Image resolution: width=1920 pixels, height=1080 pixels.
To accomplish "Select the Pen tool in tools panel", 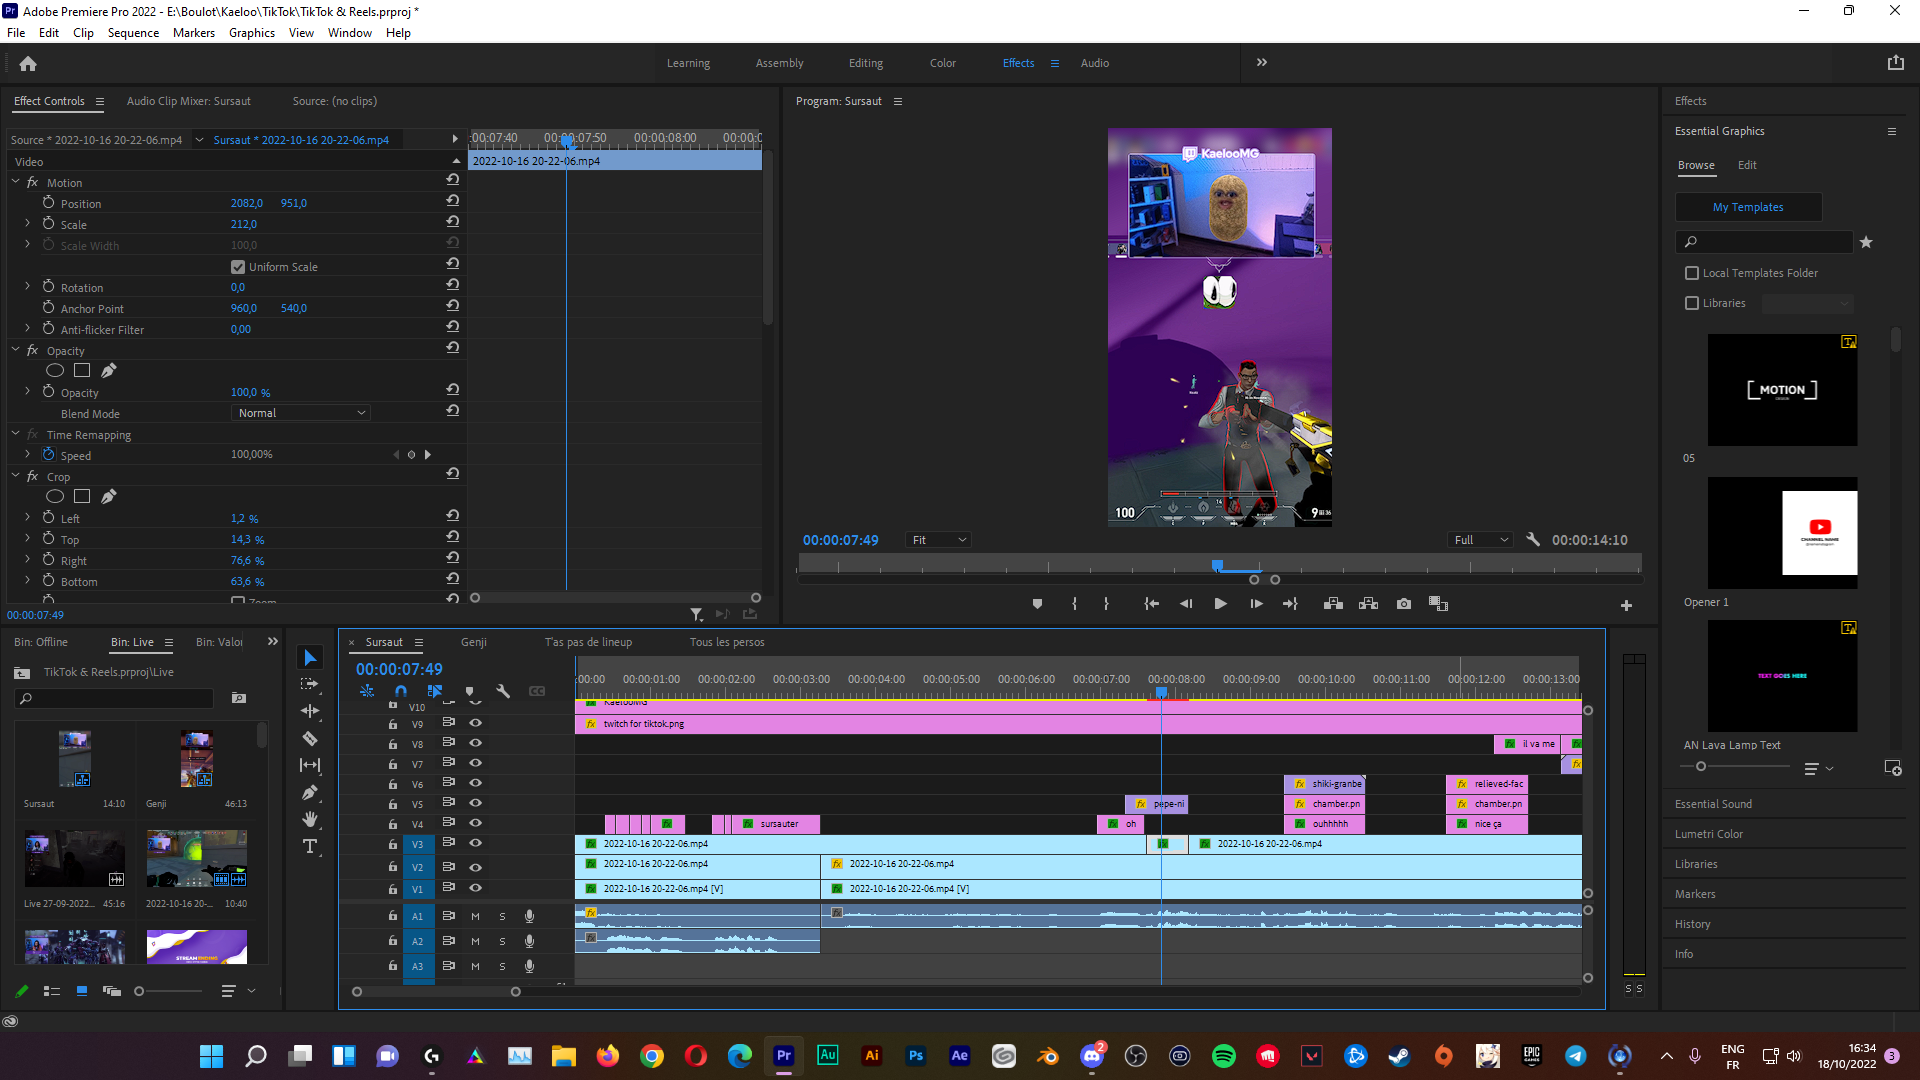I will pos(310,792).
